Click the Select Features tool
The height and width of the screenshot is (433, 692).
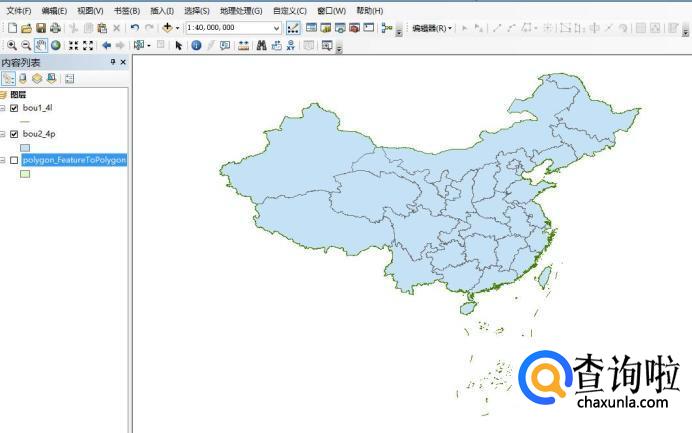coord(139,45)
